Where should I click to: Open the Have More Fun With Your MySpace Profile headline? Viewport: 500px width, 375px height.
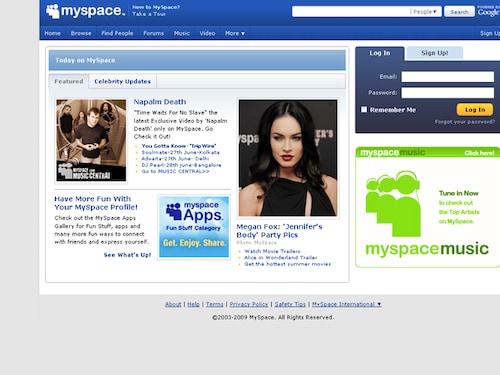point(96,203)
